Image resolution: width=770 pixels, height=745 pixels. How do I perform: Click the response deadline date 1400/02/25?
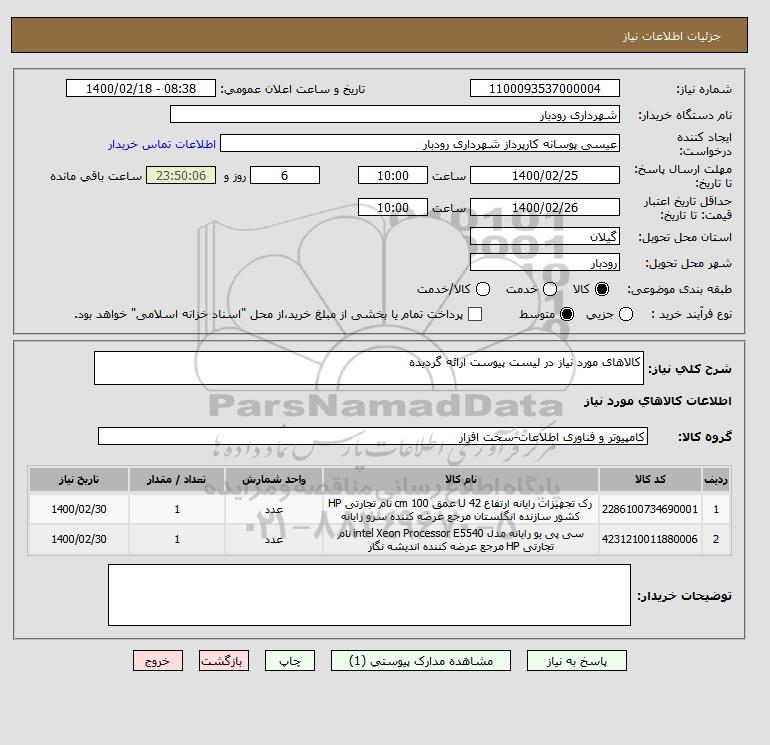click(545, 175)
